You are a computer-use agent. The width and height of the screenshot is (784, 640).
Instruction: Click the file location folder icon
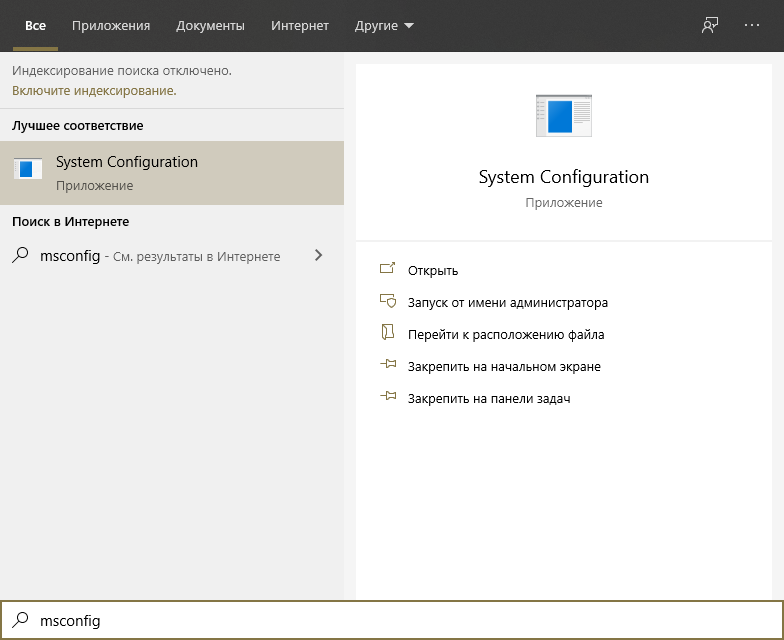pos(388,332)
